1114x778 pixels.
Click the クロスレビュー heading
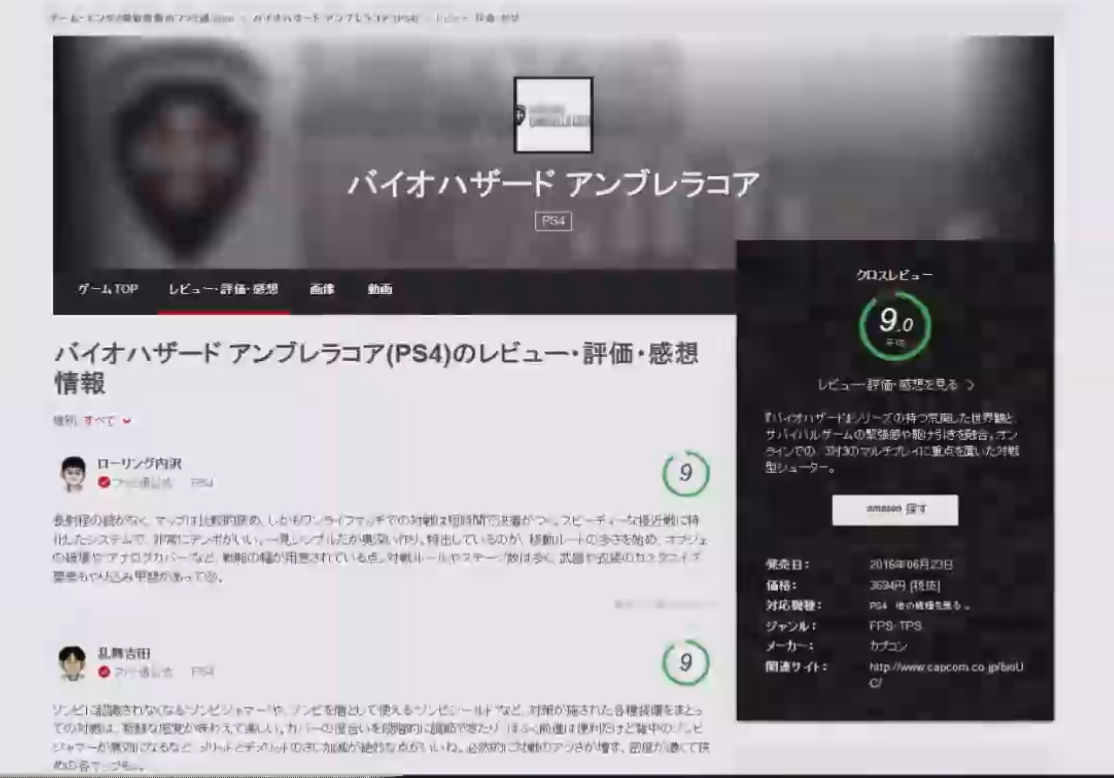(894, 275)
